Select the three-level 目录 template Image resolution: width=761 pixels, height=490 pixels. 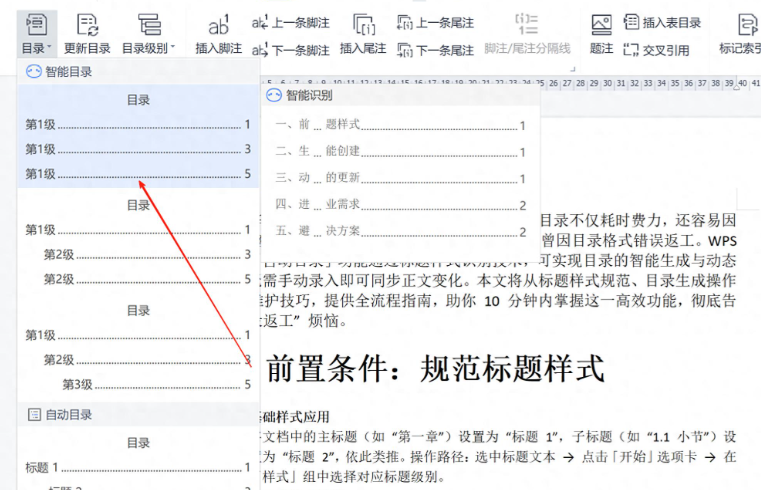tap(138, 347)
